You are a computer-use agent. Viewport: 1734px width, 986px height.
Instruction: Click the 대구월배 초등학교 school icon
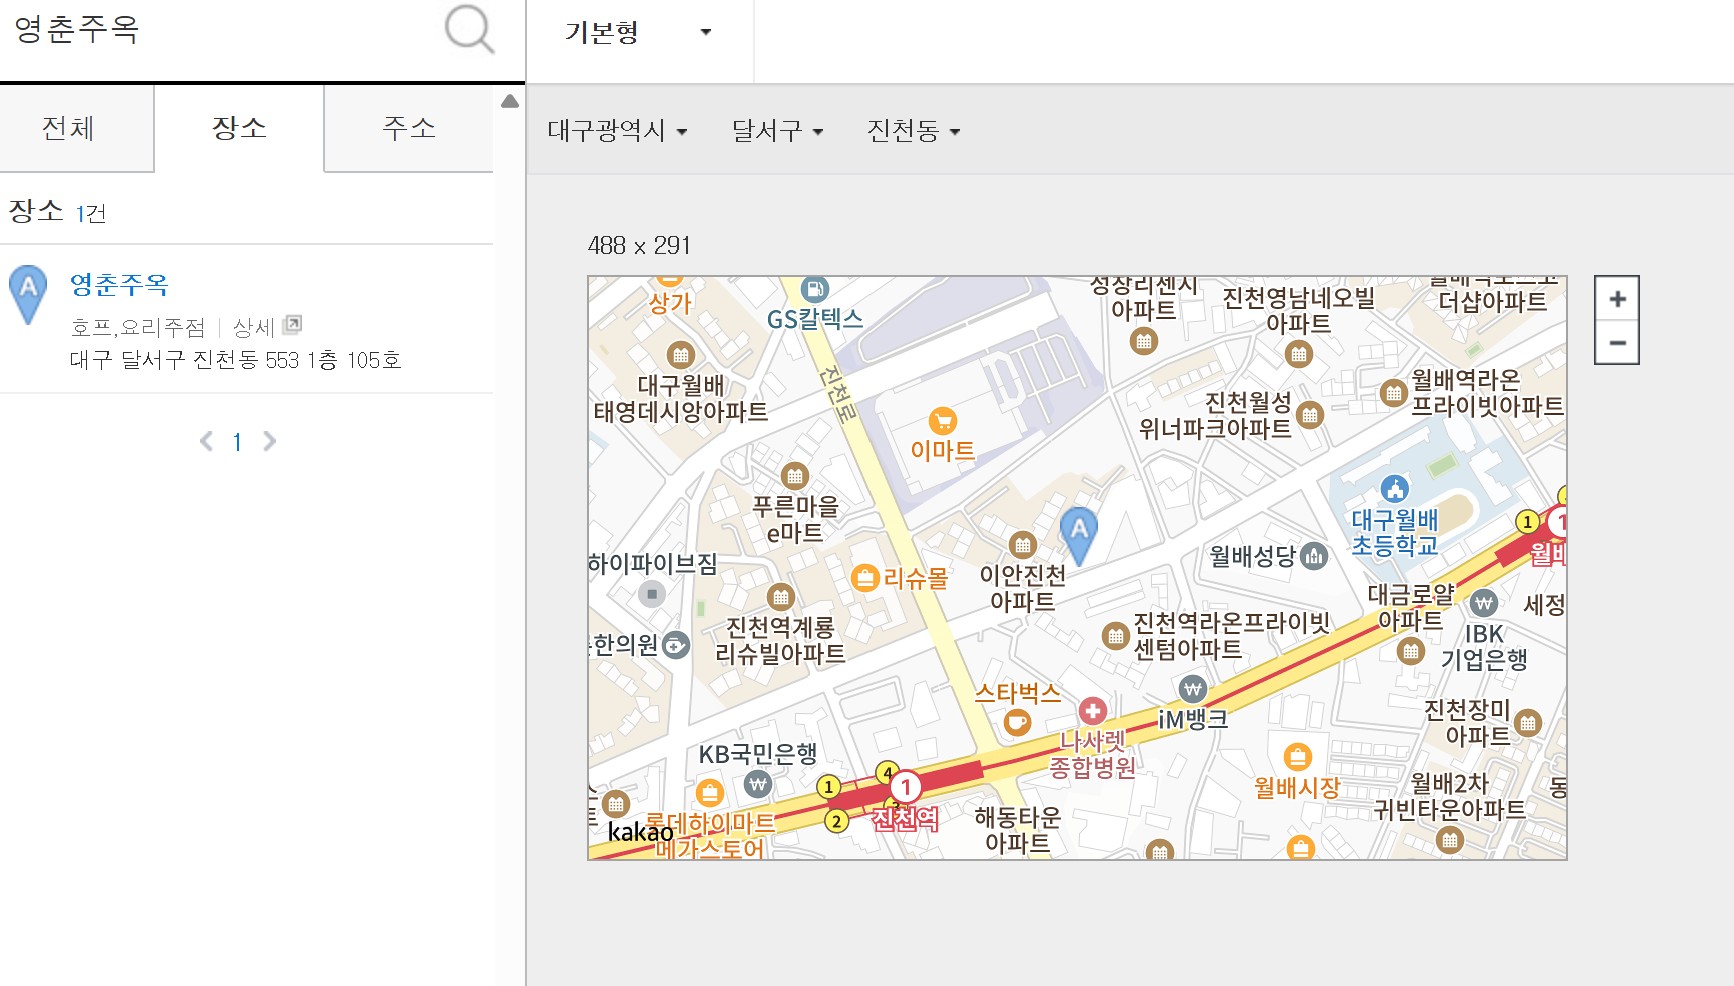[x=1394, y=489]
